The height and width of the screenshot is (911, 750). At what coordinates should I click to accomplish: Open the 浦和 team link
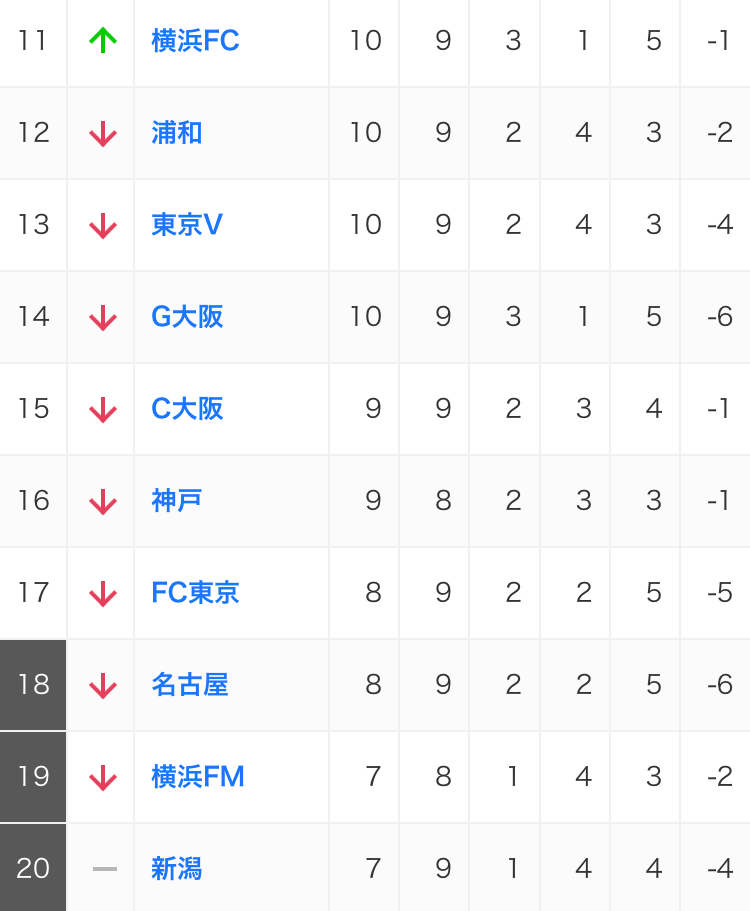(177, 132)
